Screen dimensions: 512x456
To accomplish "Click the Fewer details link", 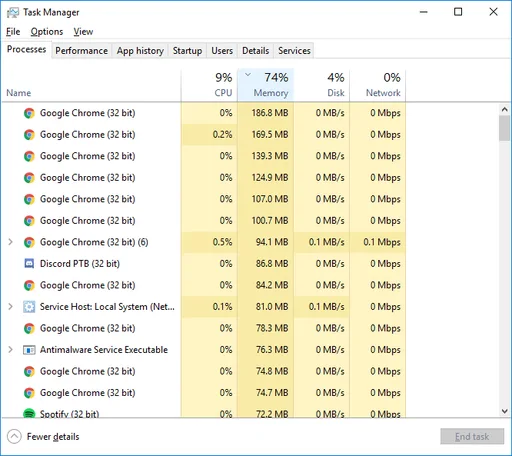I will point(53,437).
